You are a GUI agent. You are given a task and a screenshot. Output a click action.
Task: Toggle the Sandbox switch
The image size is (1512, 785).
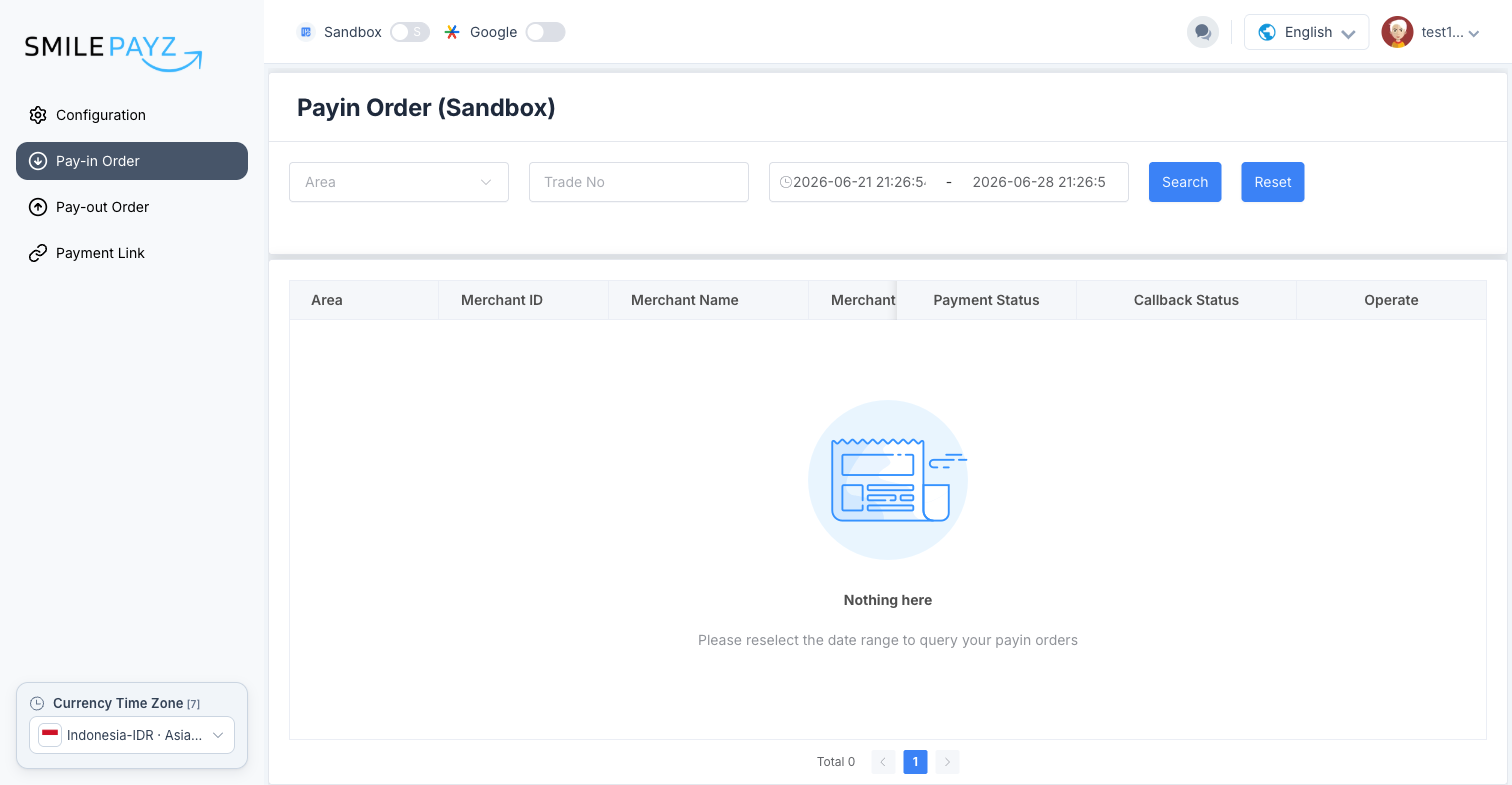tap(410, 32)
